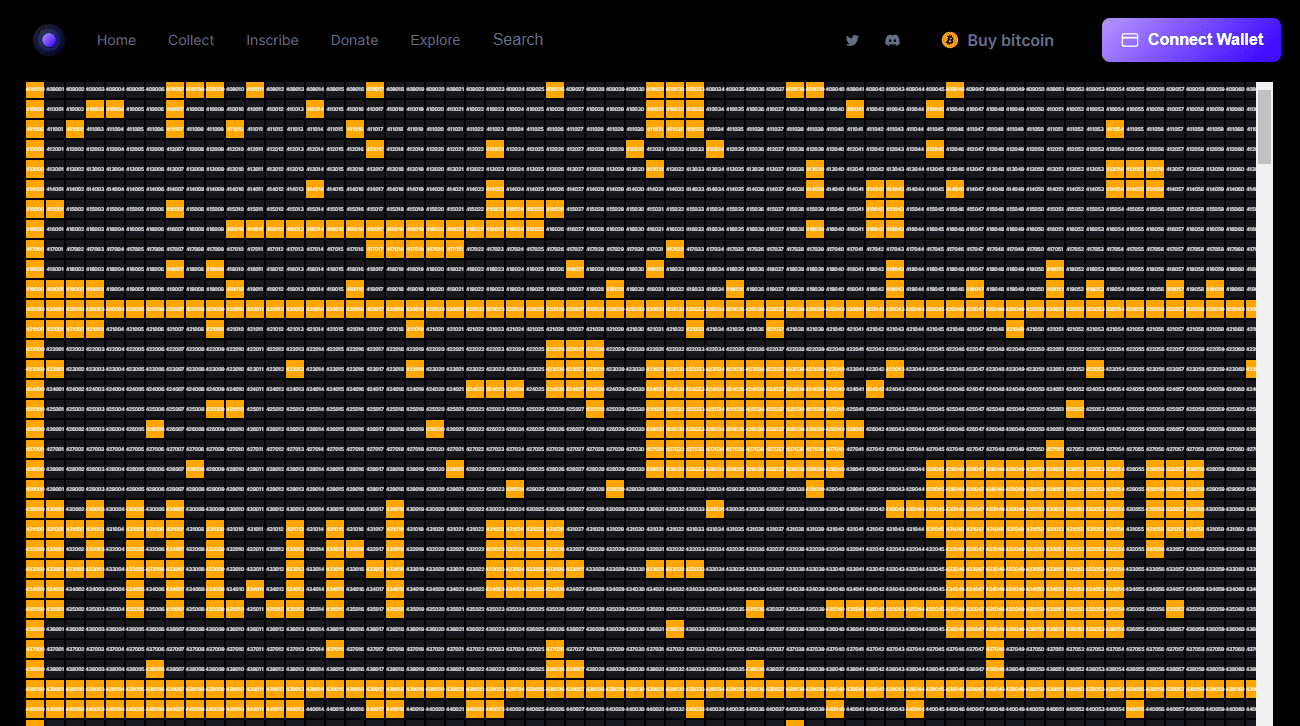Select the orange block 409000 cell
Image resolution: width=1300 pixels, height=726 pixels.
tap(35, 89)
